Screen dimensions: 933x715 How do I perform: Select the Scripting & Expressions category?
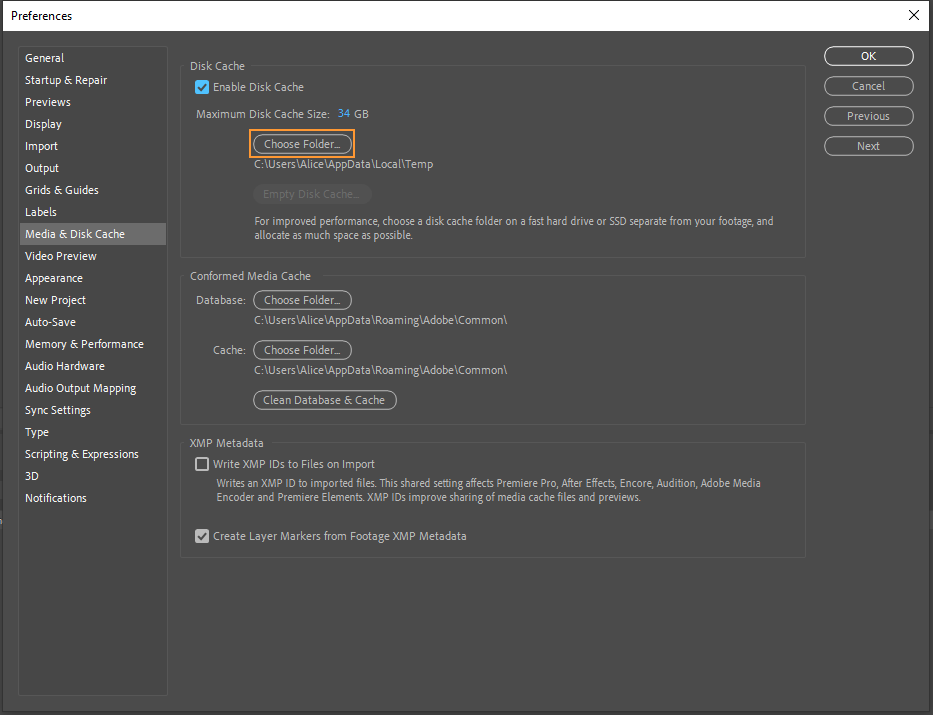pos(82,454)
